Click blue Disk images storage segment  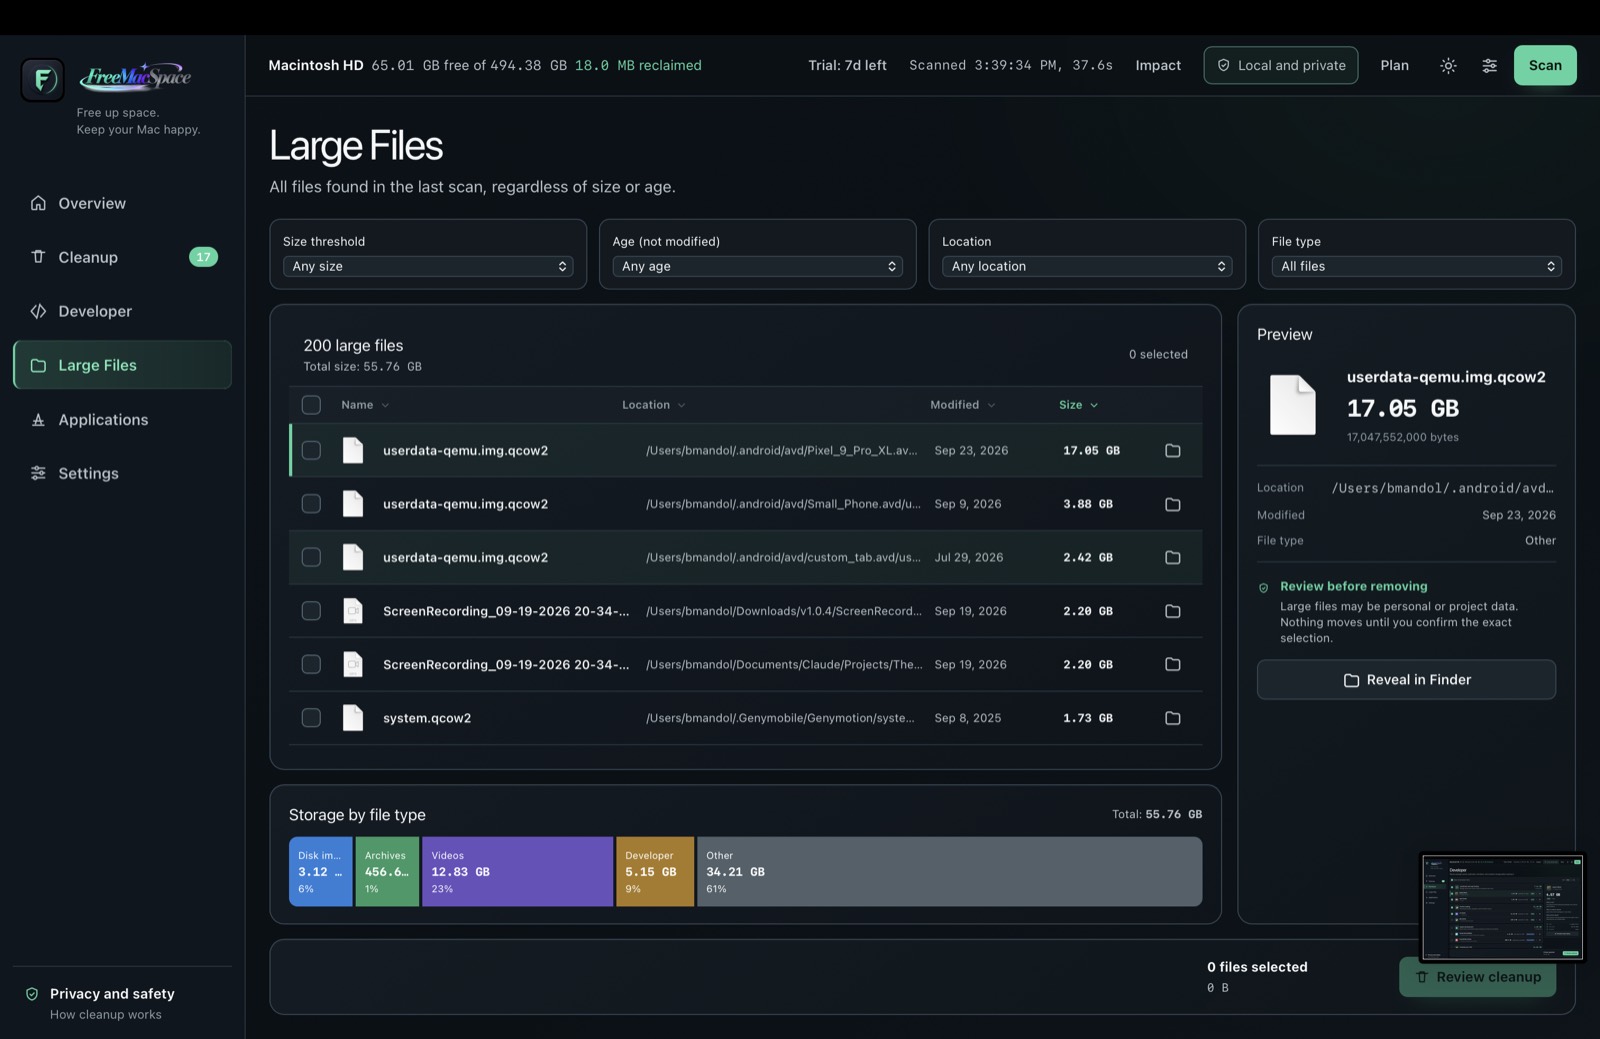pyautogui.click(x=320, y=872)
